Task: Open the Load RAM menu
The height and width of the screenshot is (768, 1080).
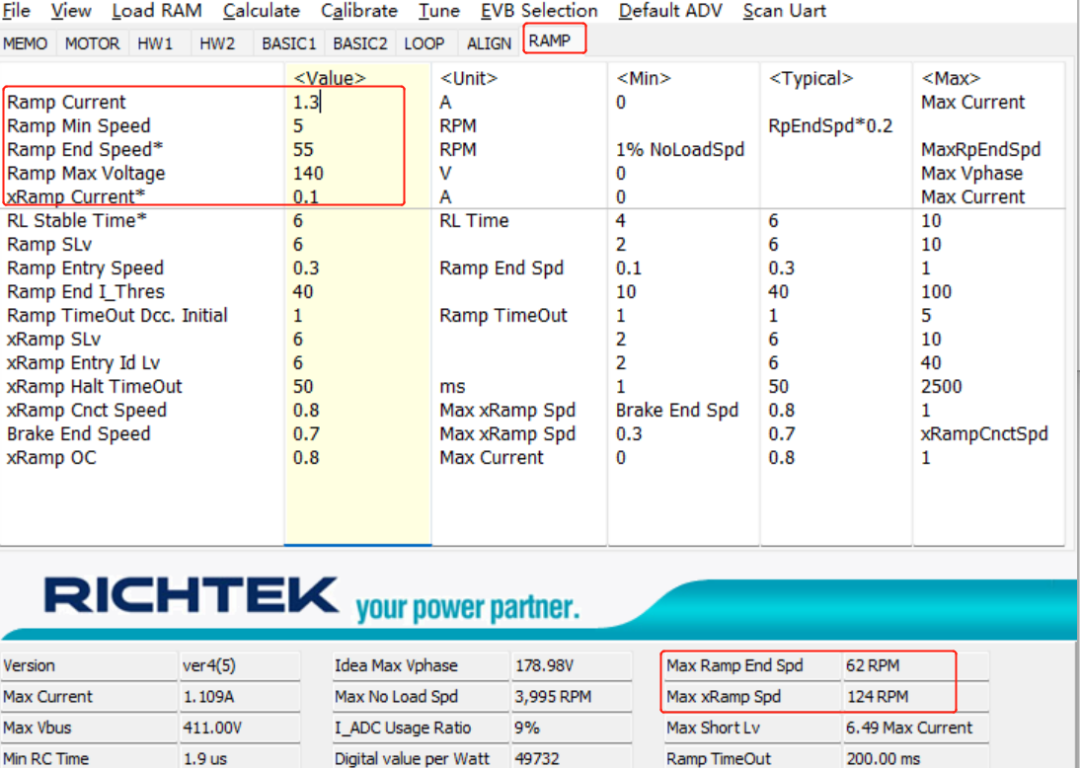Action: [x=156, y=11]
